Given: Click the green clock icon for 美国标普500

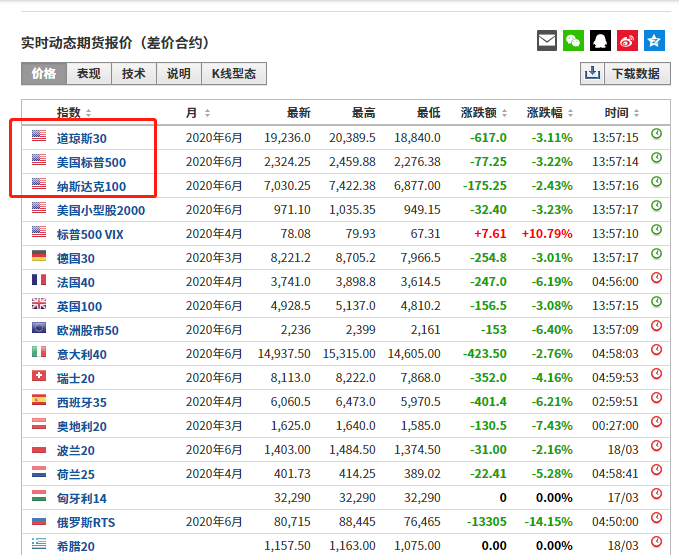Looking at the screenshot, I should pyautogui.click(x=656, y=158).
